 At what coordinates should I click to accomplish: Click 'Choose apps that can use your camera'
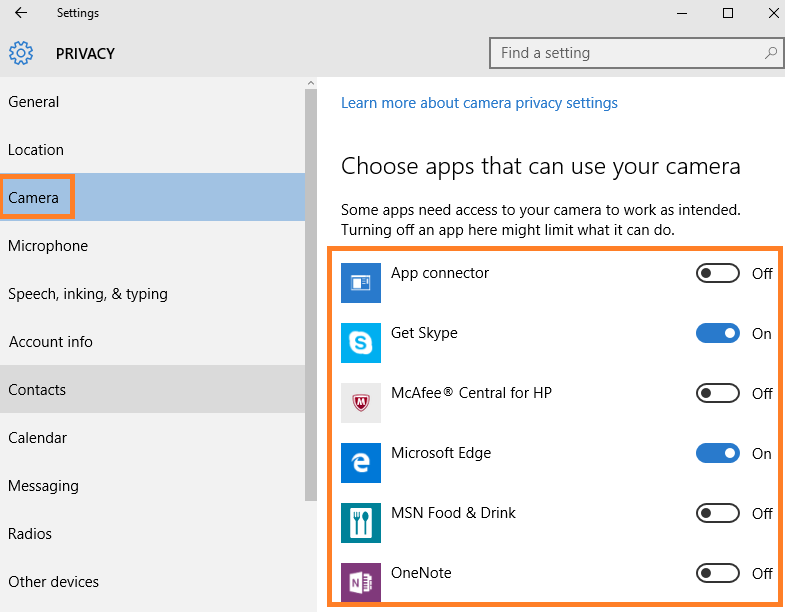(x=541, y=166)
